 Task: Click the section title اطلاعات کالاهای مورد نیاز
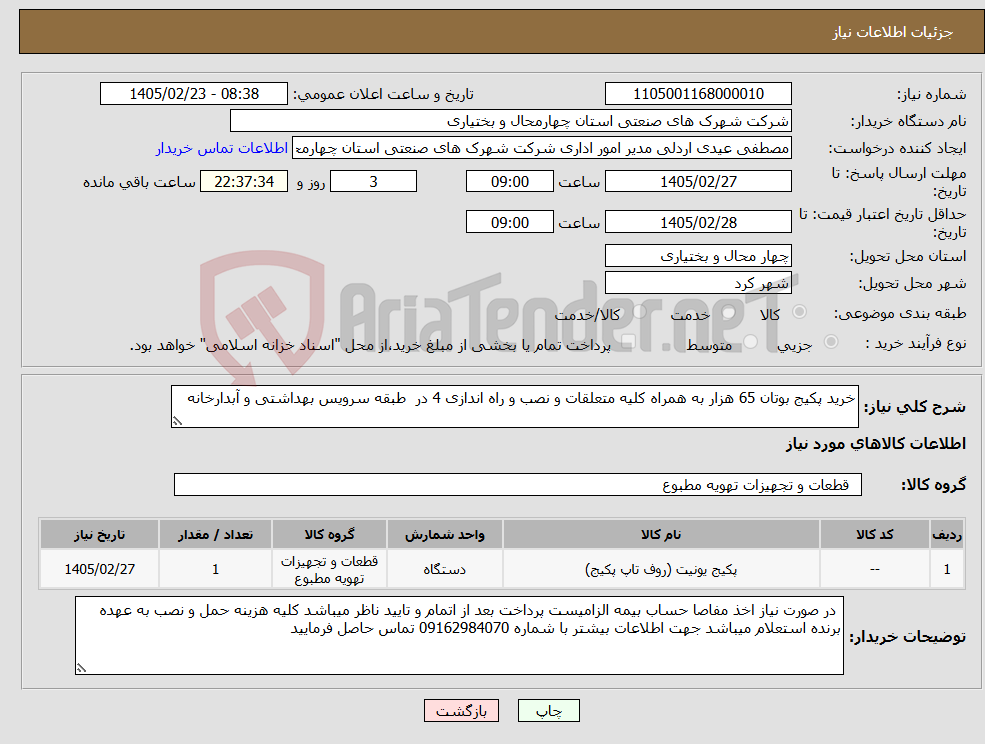pyautogui.click(x=875, y=444)
